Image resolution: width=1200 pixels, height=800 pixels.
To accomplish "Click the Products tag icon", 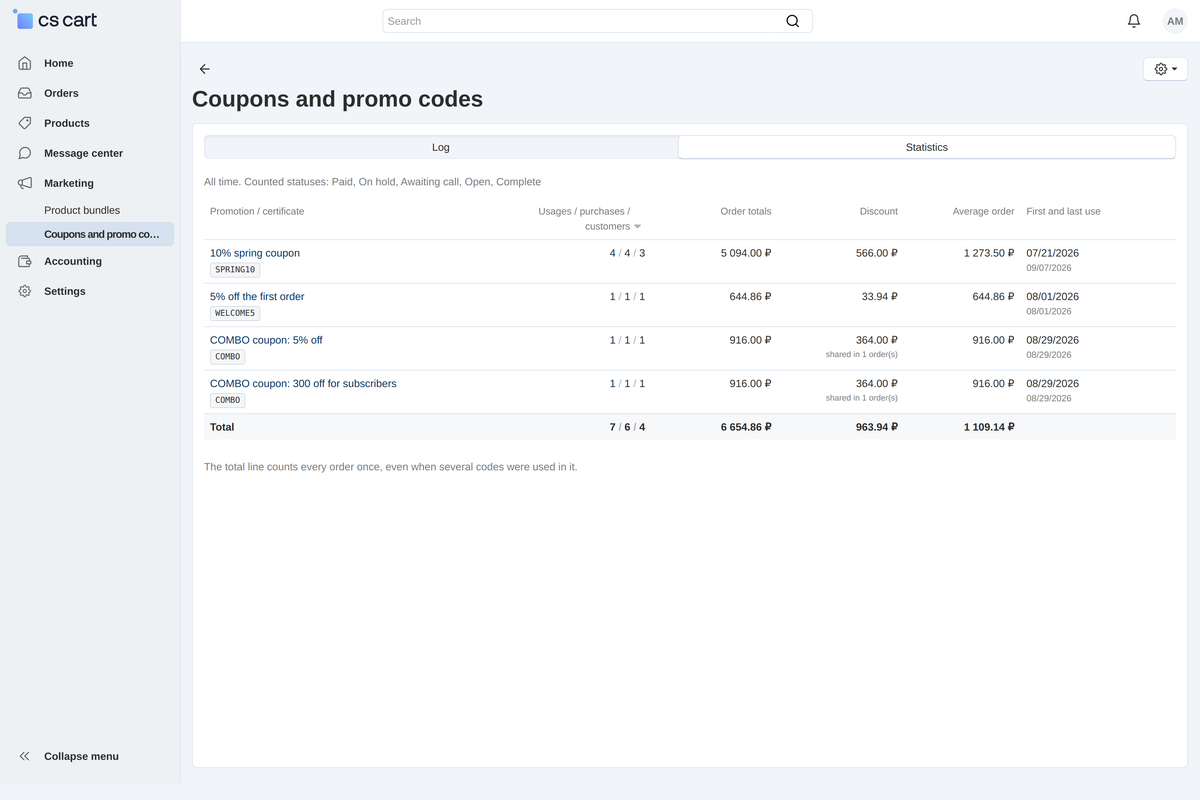I will pos(25,123).
